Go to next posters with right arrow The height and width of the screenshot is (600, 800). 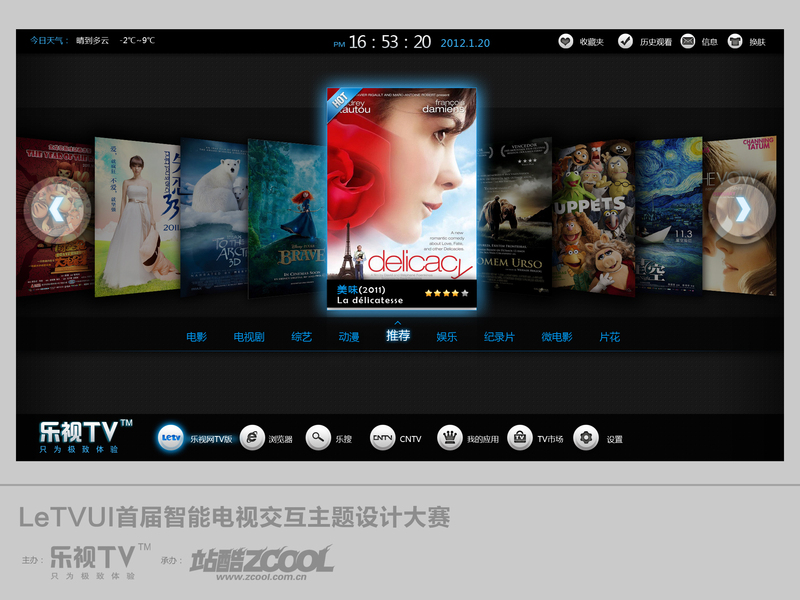pos(743,210)
